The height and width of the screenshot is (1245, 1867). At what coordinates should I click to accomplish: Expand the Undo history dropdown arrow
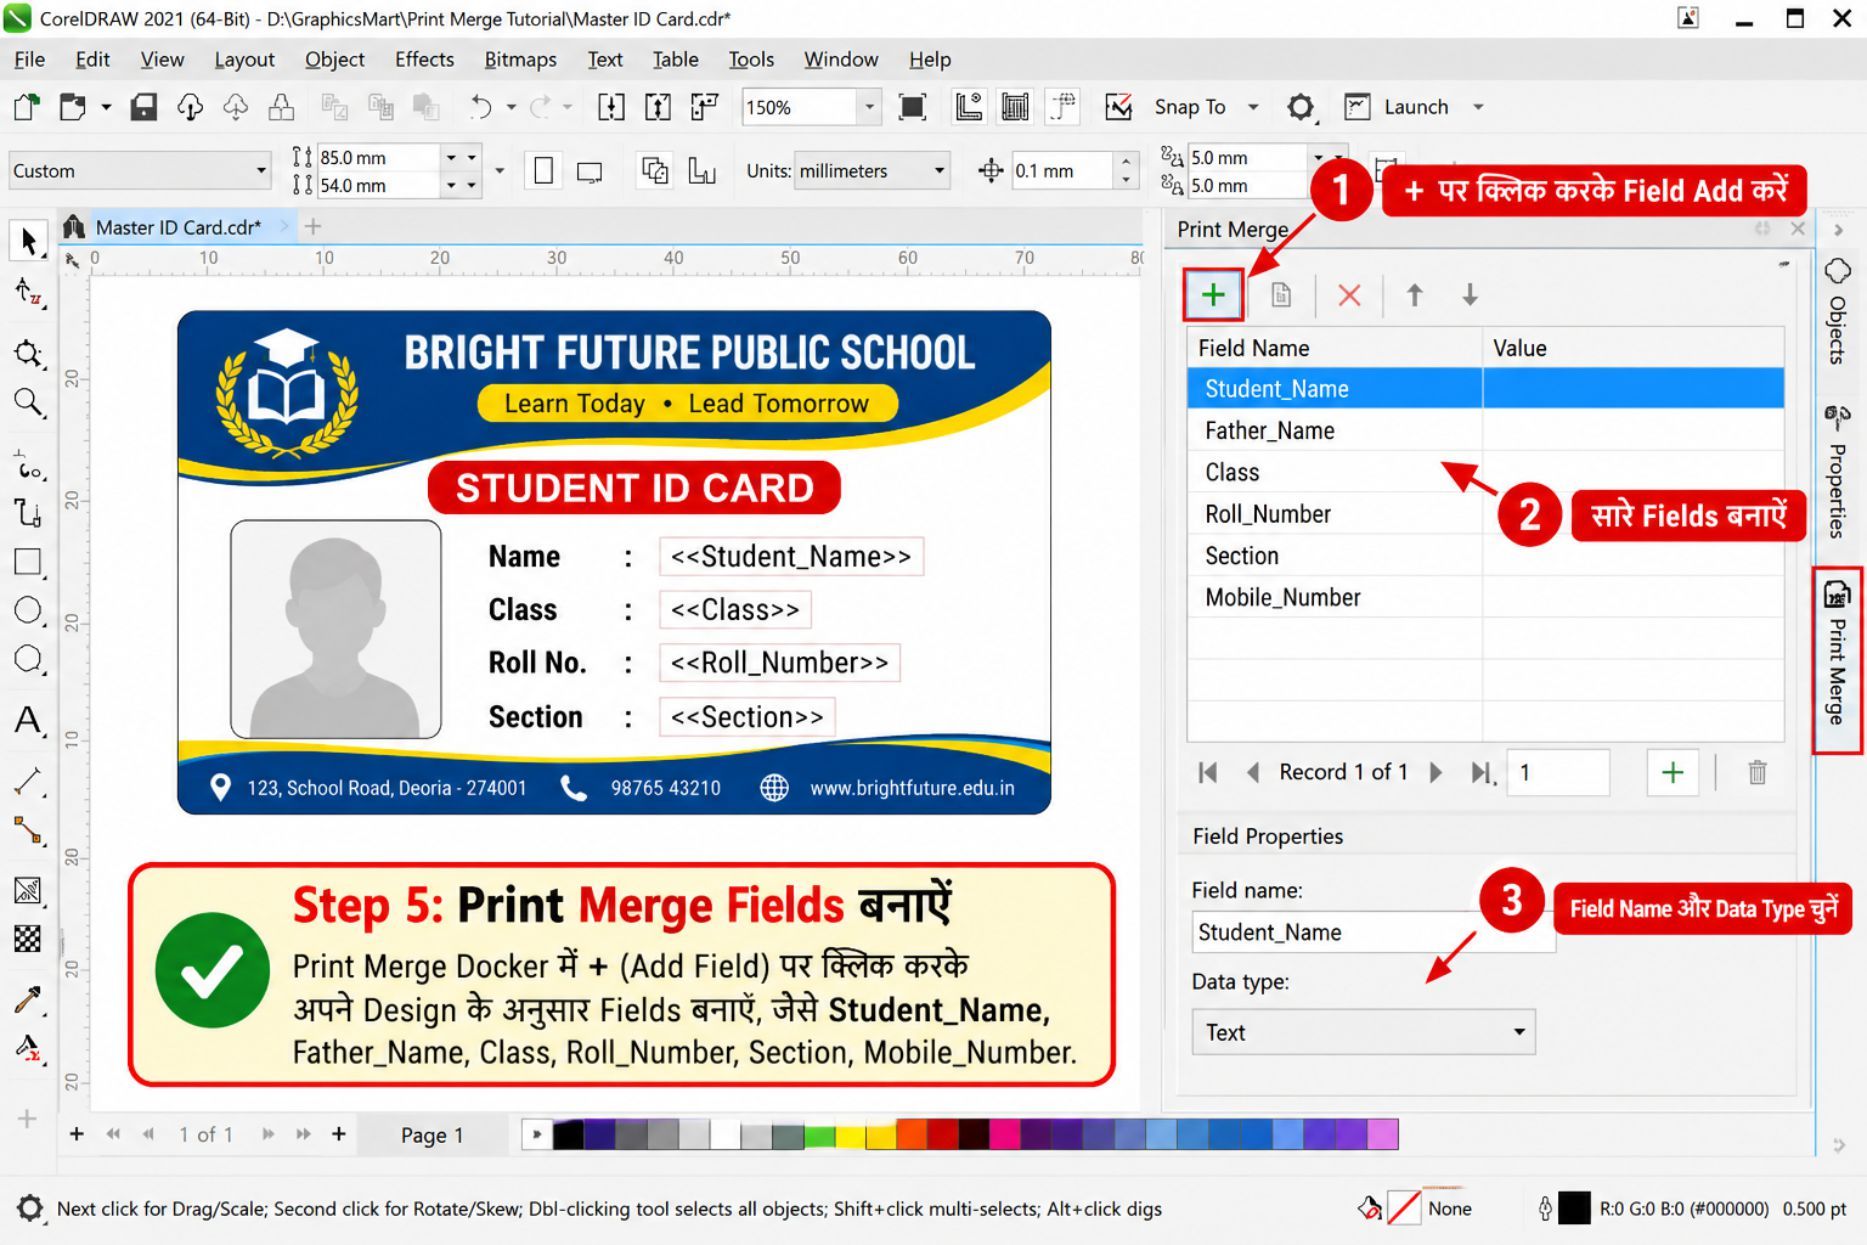tap(511, 107)
